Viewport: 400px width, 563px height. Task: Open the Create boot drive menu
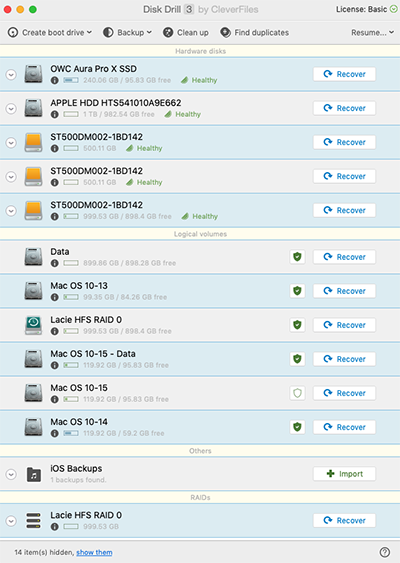tap(50, 32)
